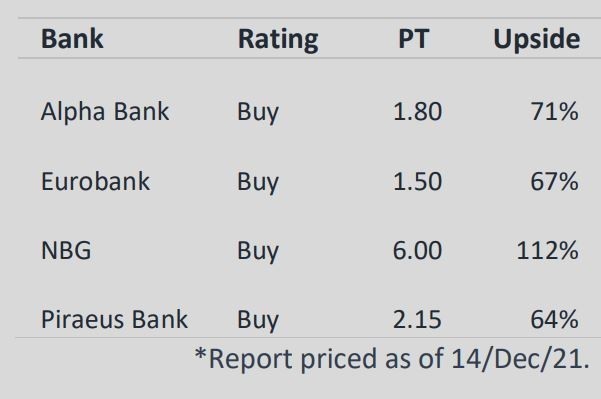Select the 1.50 price target value
This screenshot has height=399, width=601.
pos(417,181)
